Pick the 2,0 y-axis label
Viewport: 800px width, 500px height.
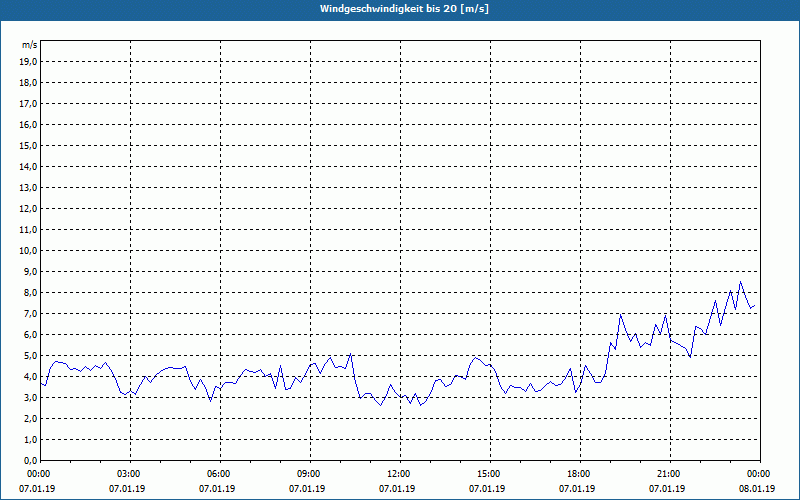30,418
